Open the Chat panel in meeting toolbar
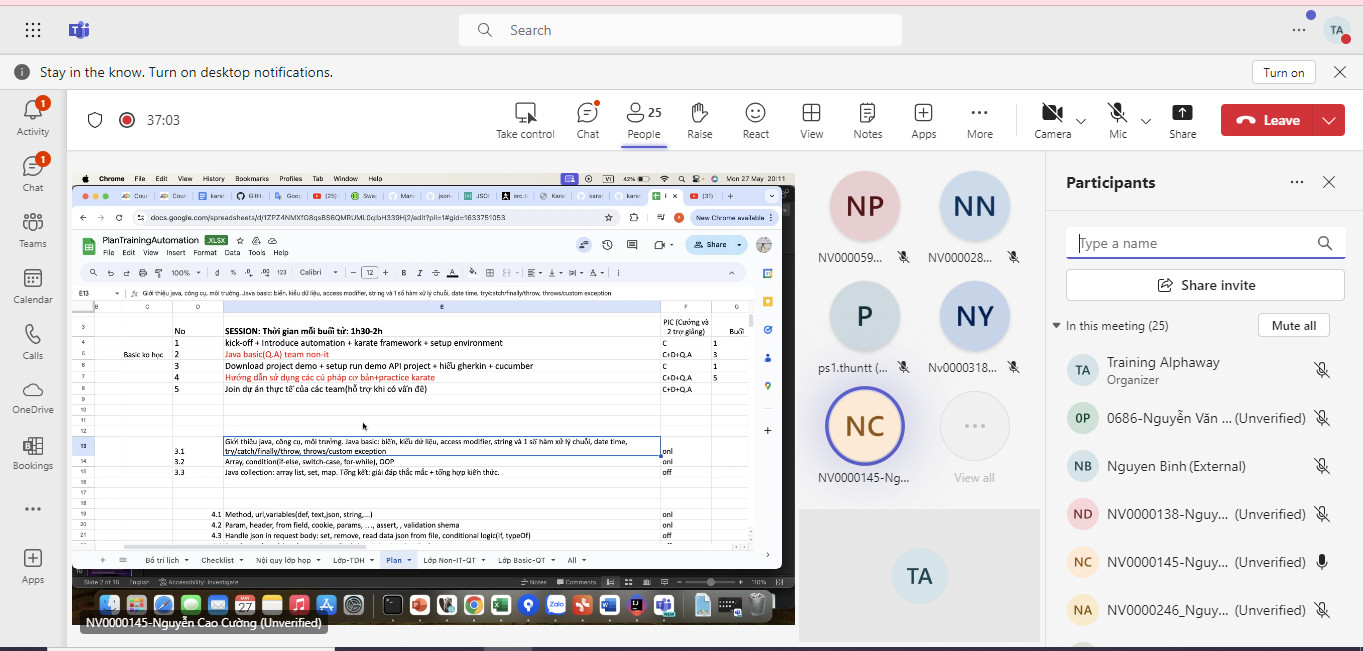This screenshot has width=1363, height=651. pos(588,120)
